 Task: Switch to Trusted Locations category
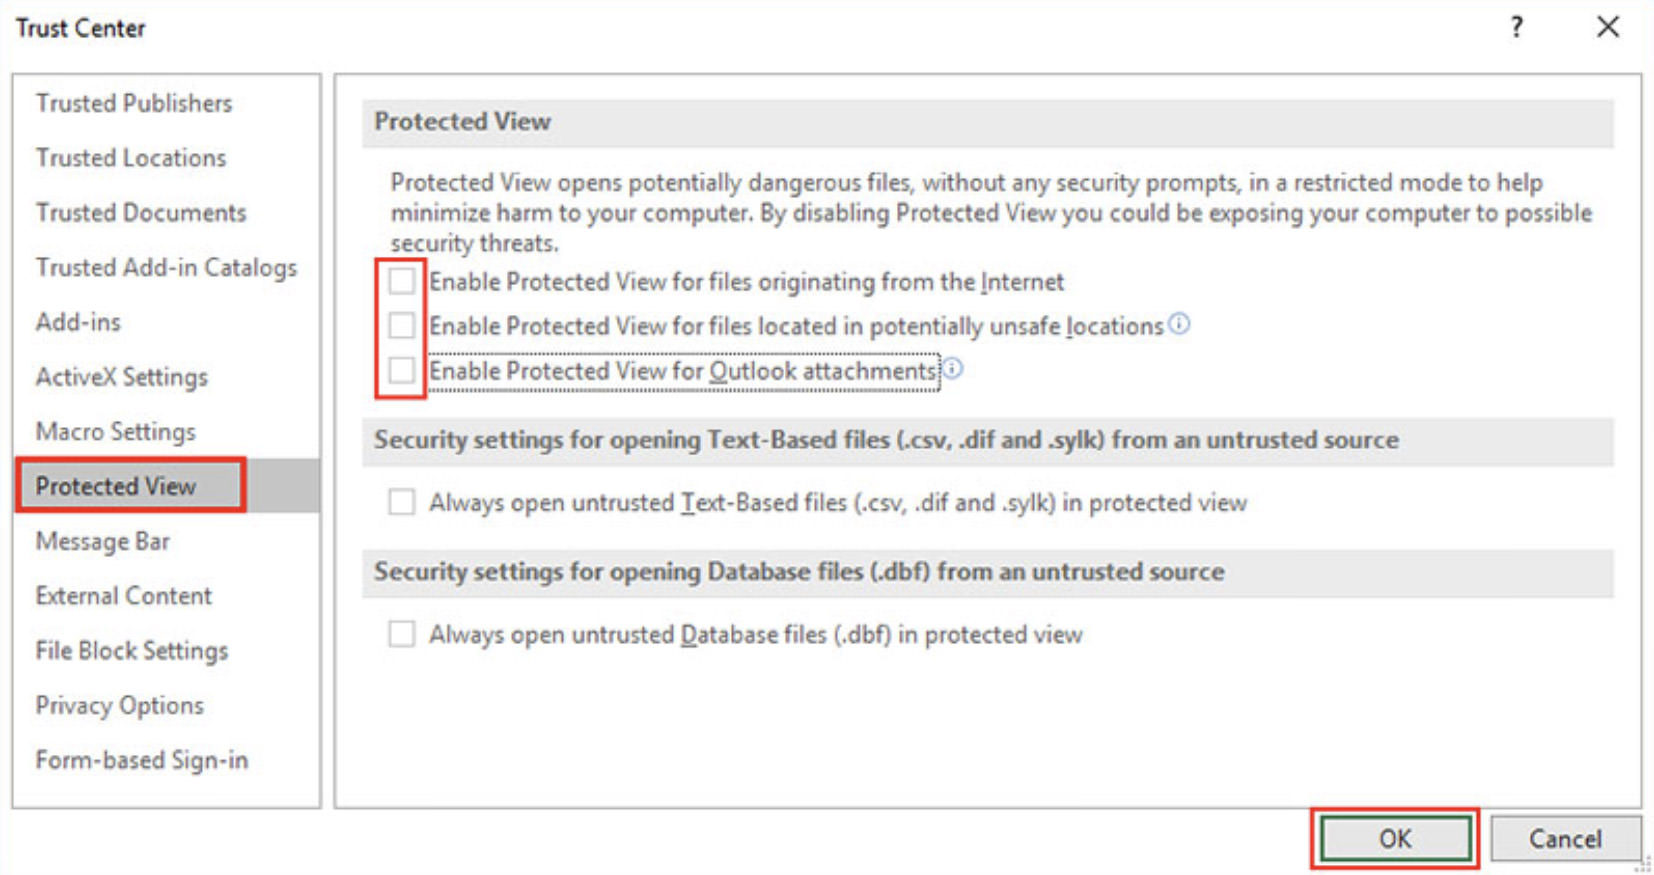(131, 158)
